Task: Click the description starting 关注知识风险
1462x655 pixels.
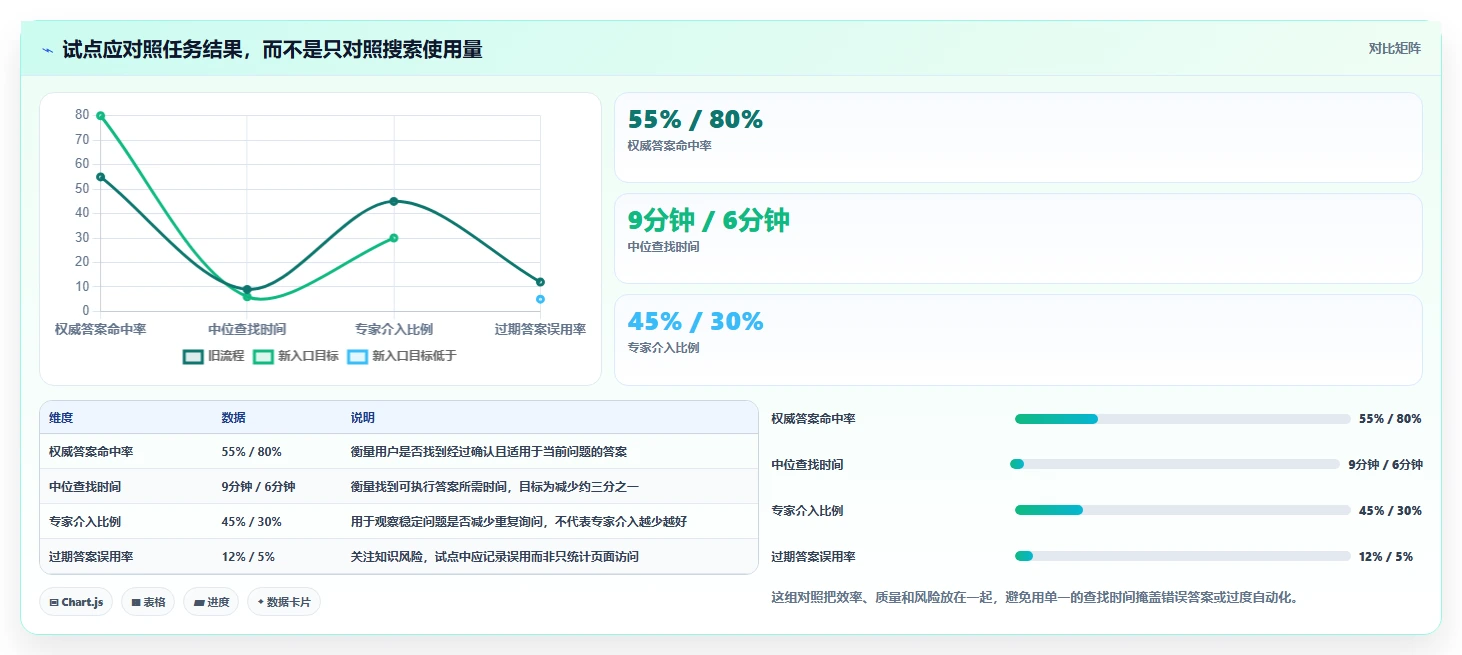Action: [x=494, y=557]
